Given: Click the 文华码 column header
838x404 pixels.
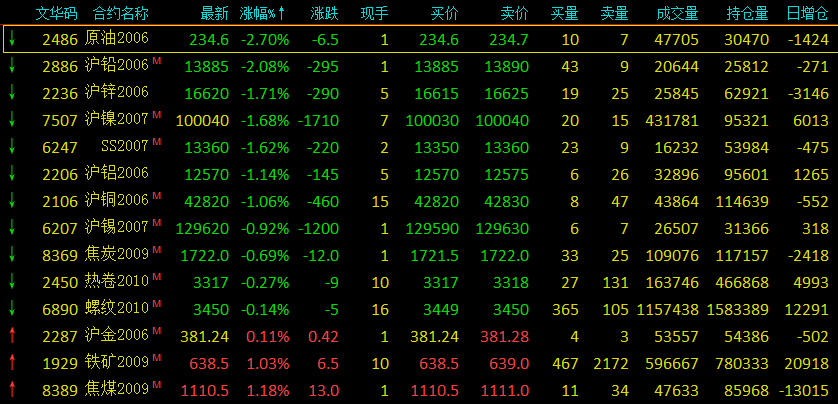Looking at the screenshot, I should tap(57, 13).
